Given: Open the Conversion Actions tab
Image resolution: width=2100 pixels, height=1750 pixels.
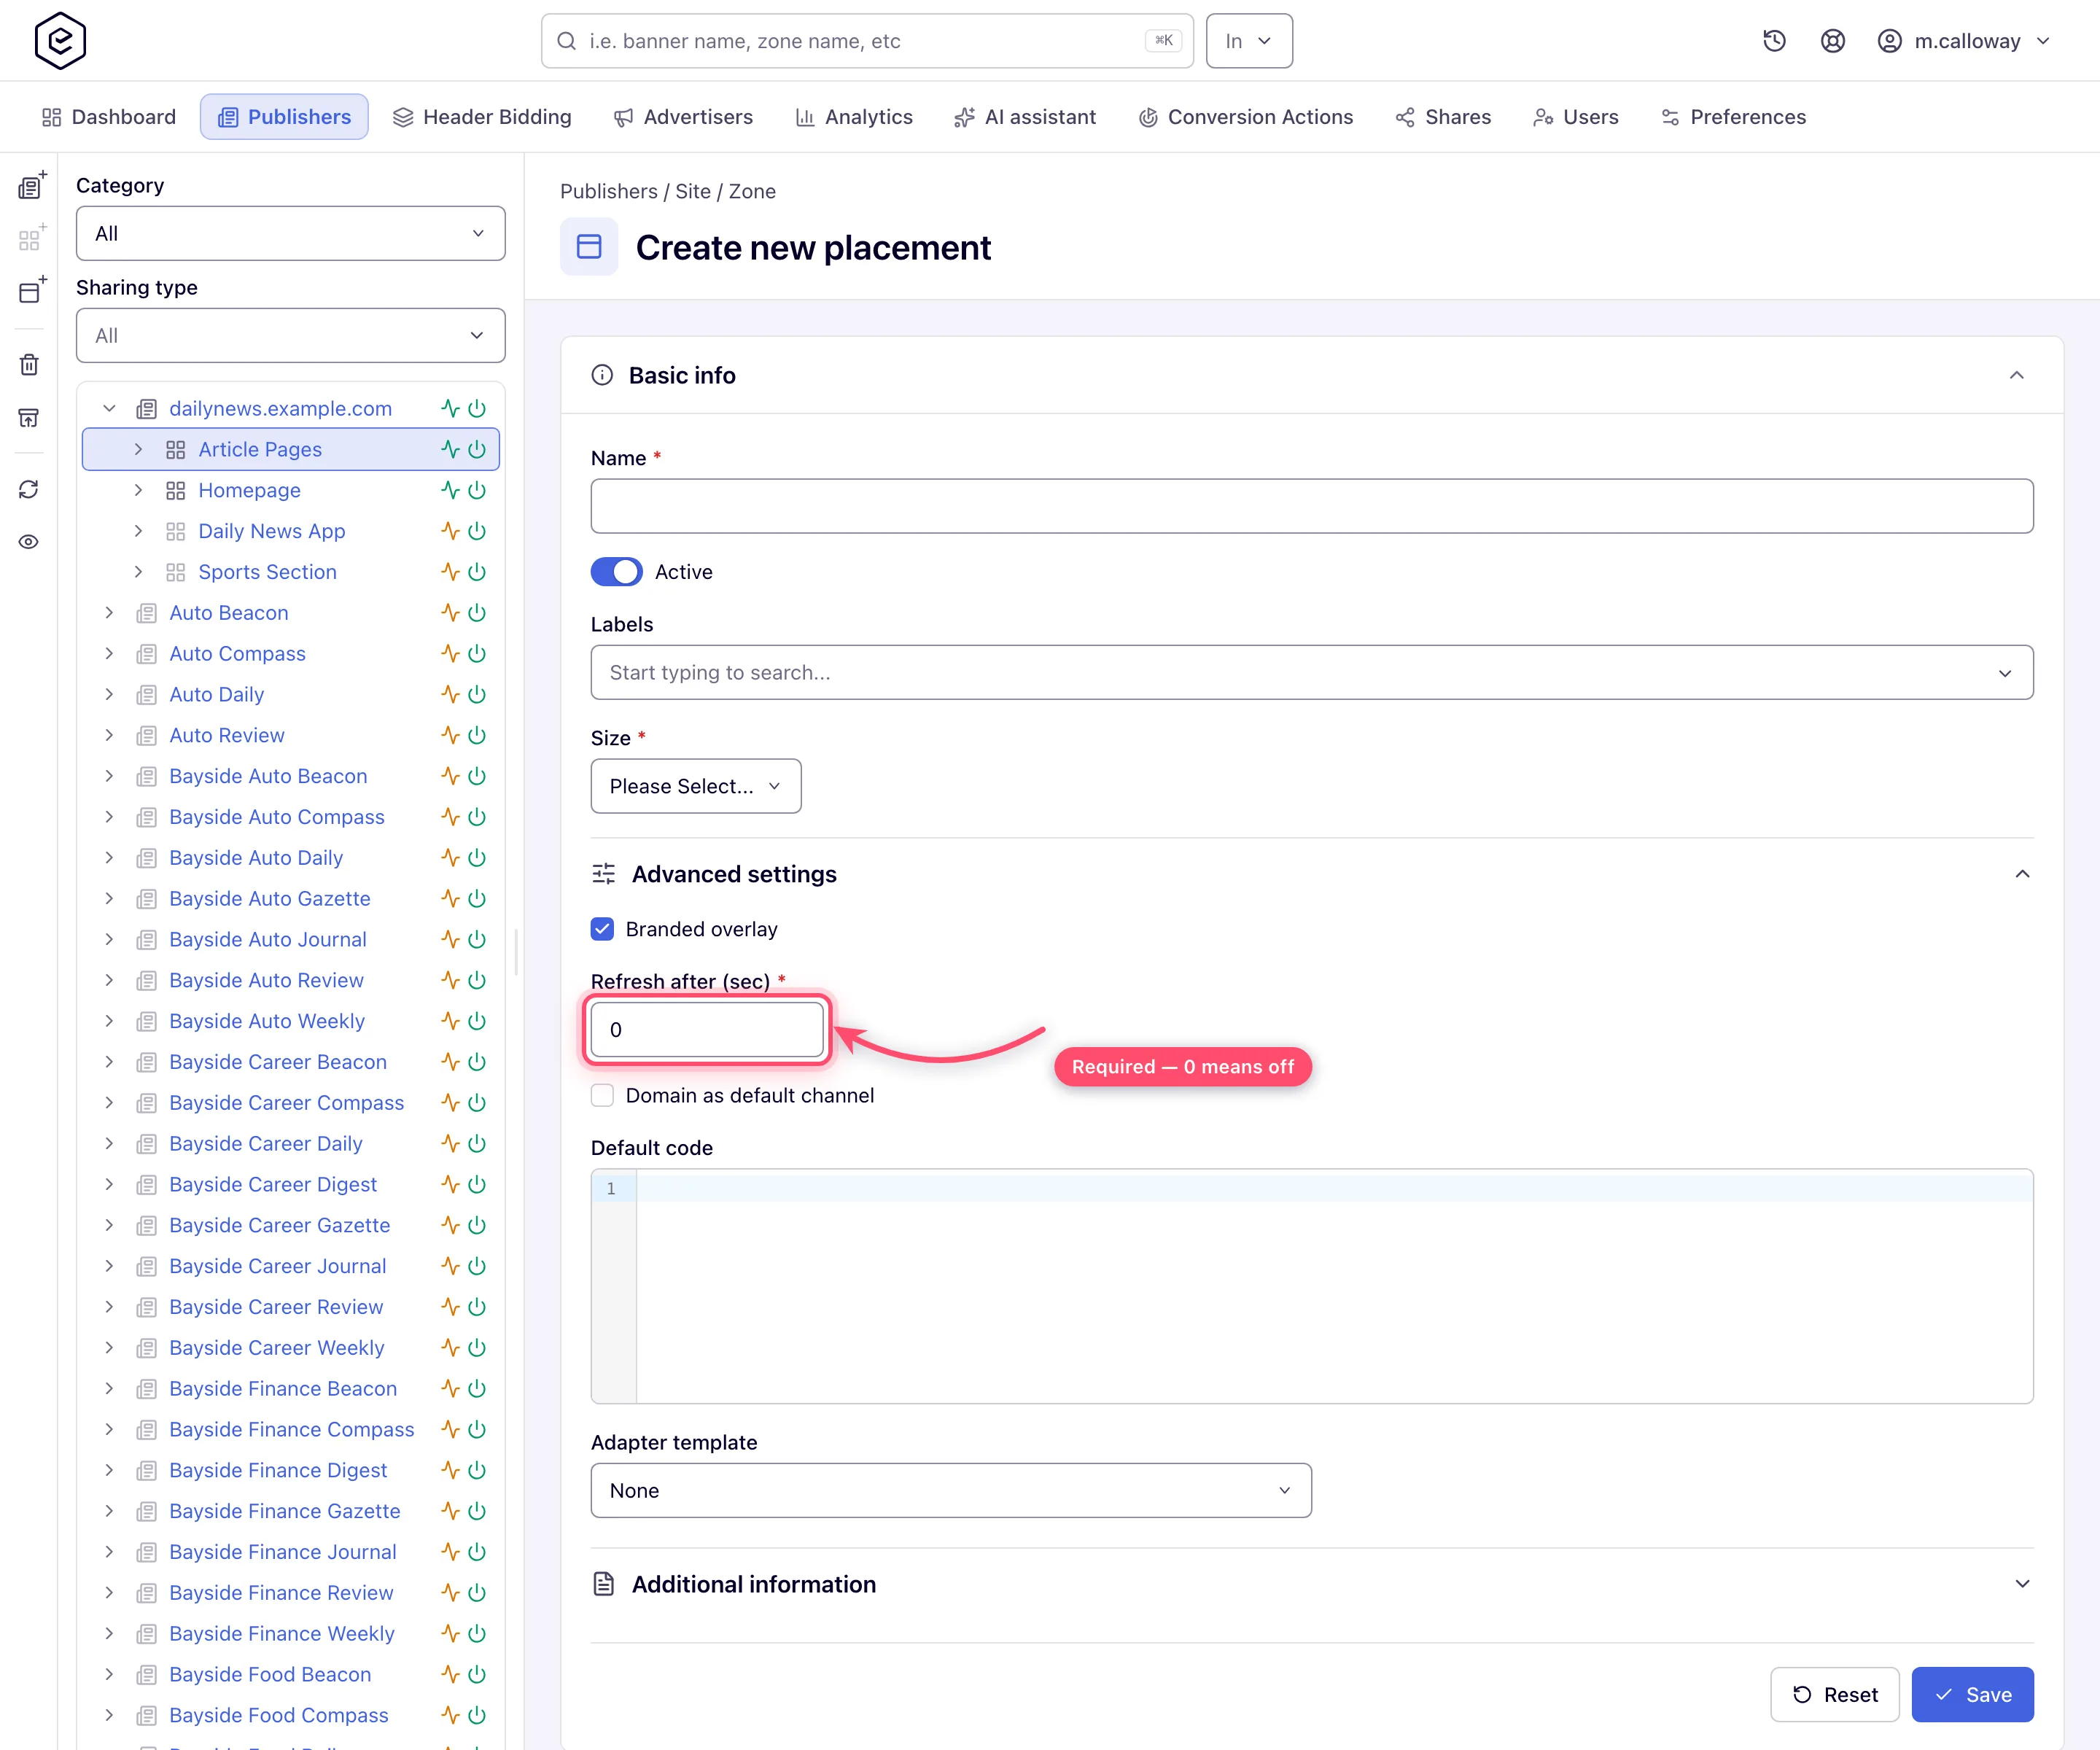Looking at the screenshot, I should [1245, 117].
